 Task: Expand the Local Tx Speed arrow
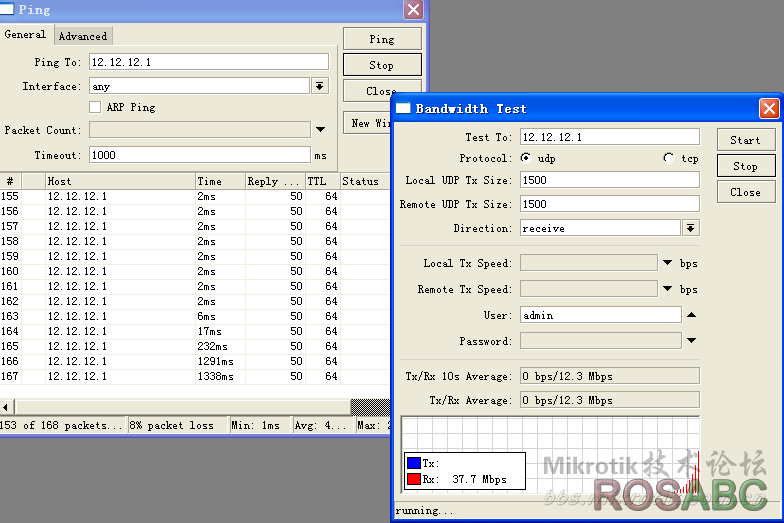tap(668, 262)
